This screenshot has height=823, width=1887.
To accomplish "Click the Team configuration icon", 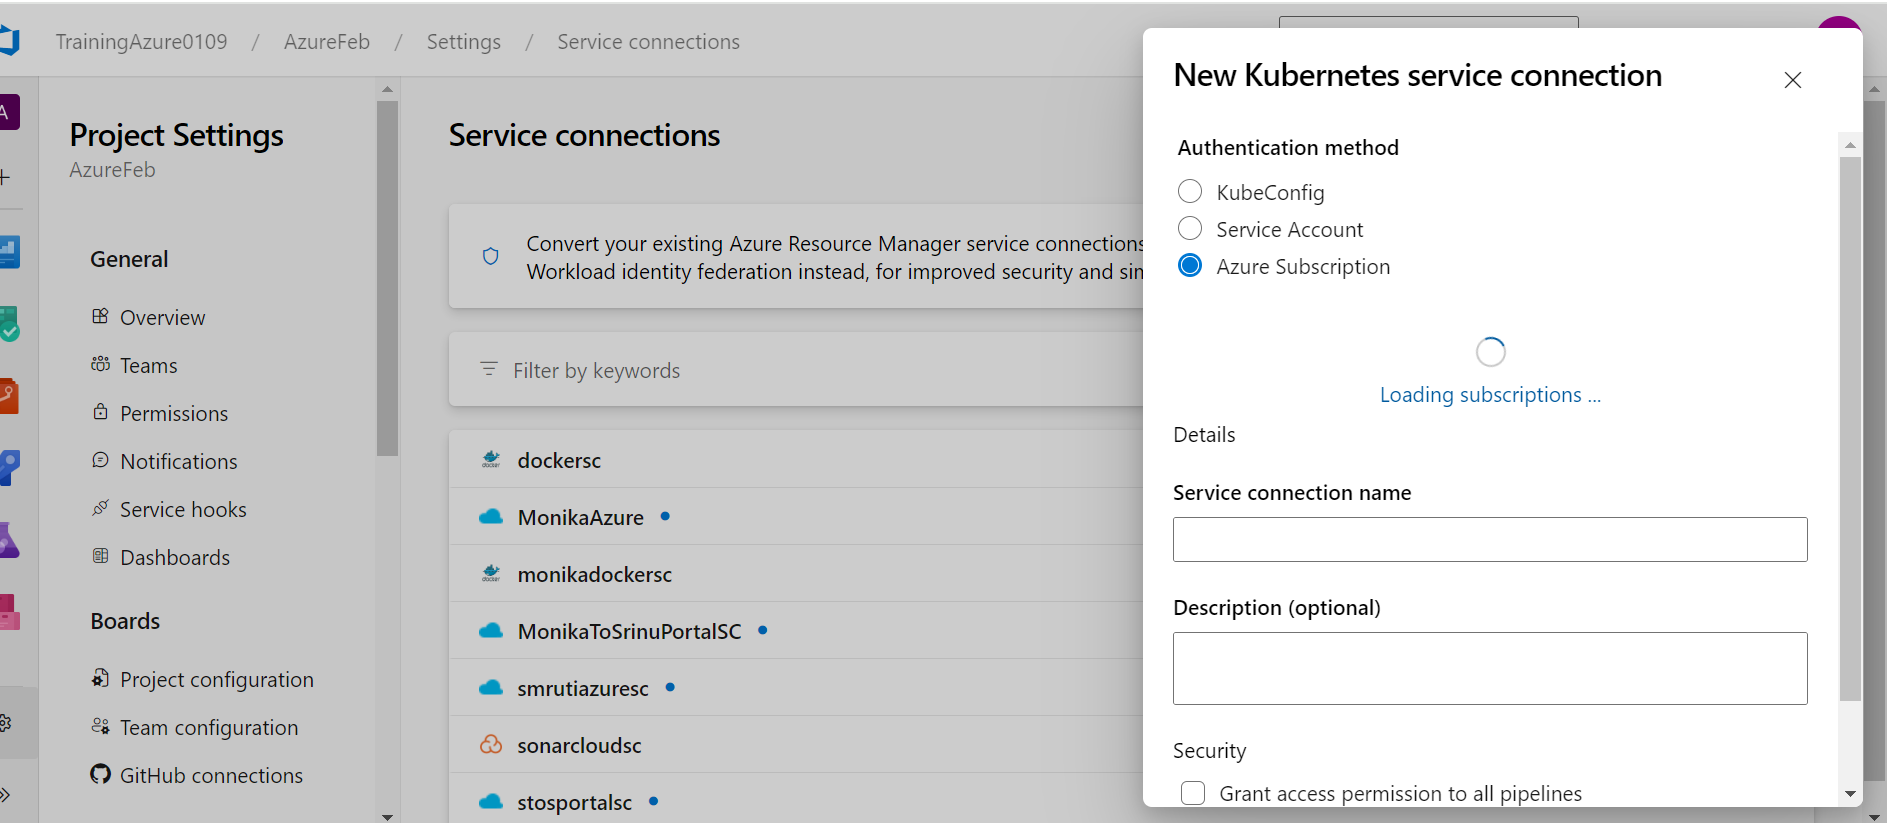I will tap(100, 726).
